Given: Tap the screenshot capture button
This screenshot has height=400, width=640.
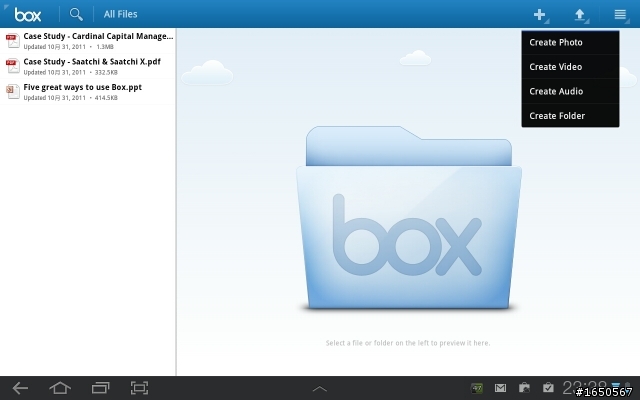Looking at the screenshot, I should pos(140,388).
